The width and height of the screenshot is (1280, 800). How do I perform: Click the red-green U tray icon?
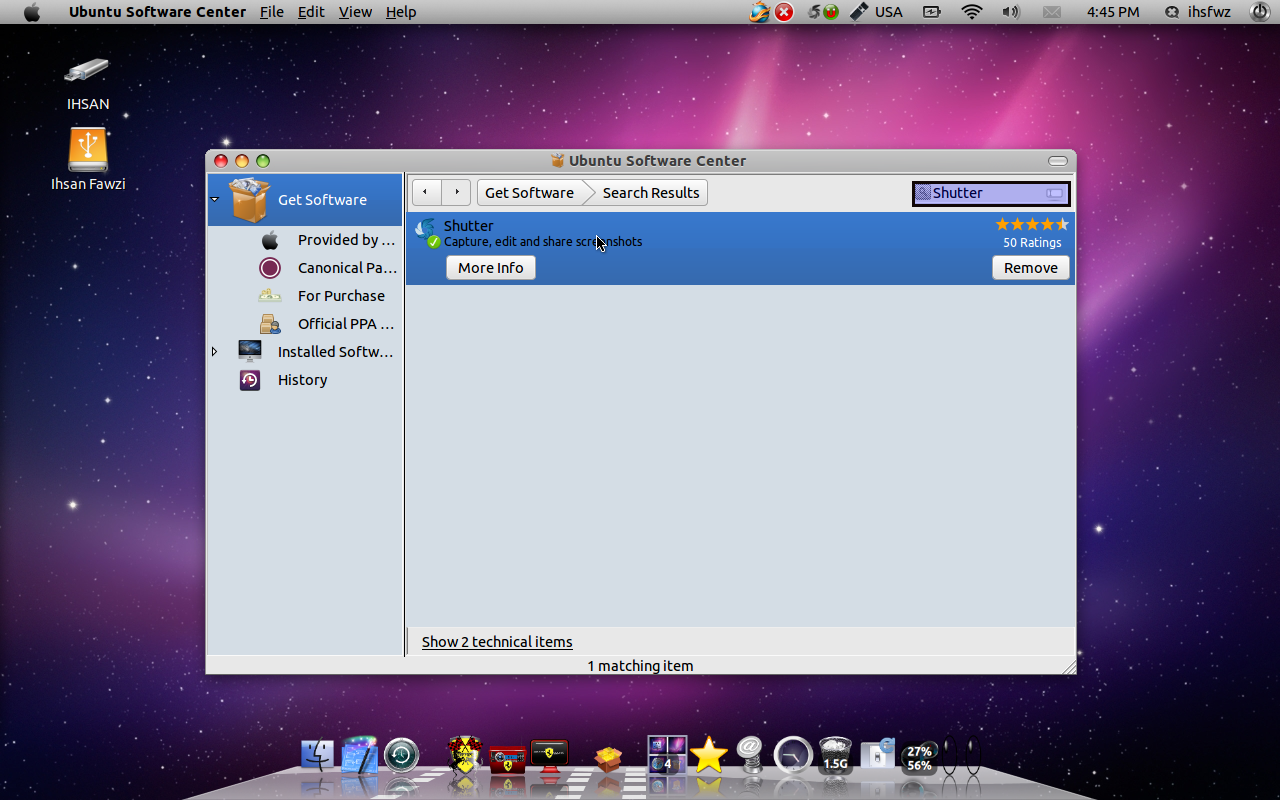[831, 12]
